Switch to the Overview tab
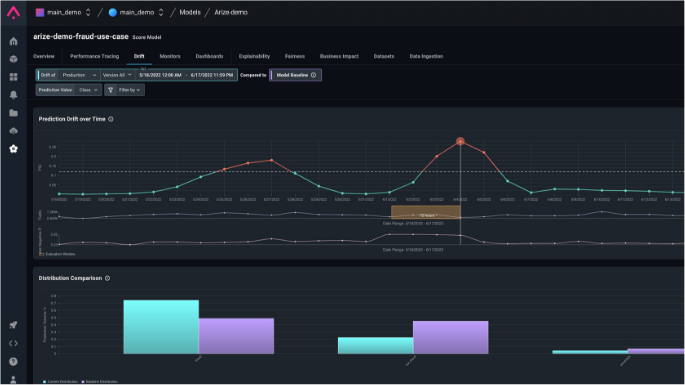The image size is (685, 385). (x=44, y=56)
